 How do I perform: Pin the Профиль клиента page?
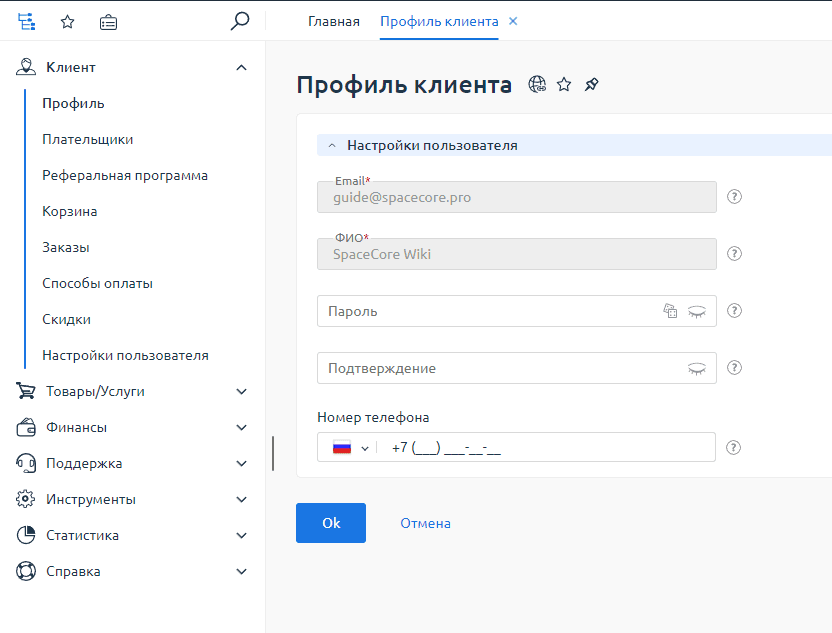point(591,85)
